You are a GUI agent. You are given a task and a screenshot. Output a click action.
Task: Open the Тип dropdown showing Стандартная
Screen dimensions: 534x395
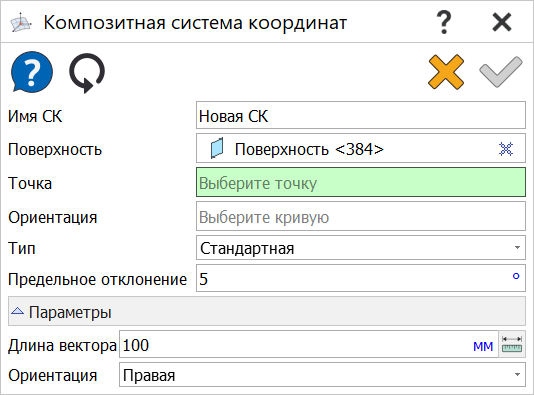click(x=361, y=248)
